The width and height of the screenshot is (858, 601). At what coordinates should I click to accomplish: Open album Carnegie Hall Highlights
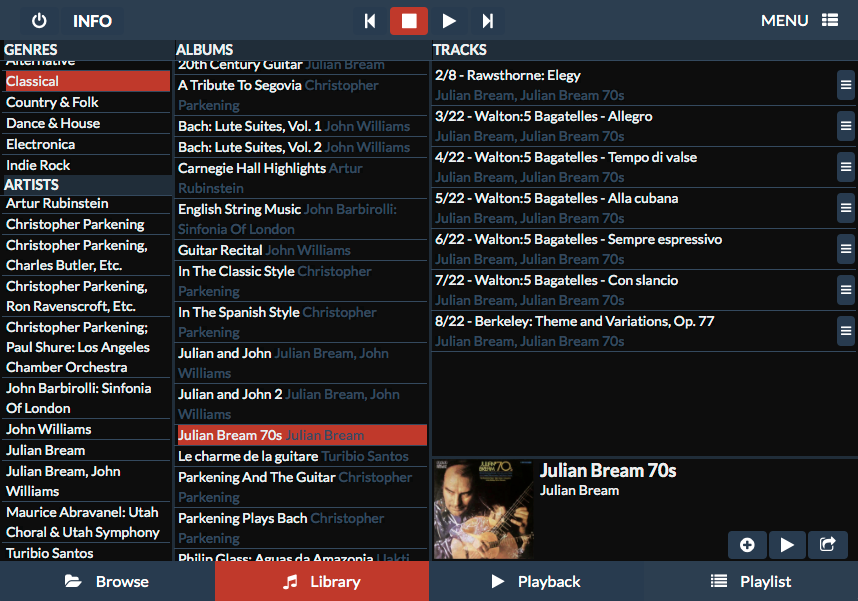coord(302,178)
